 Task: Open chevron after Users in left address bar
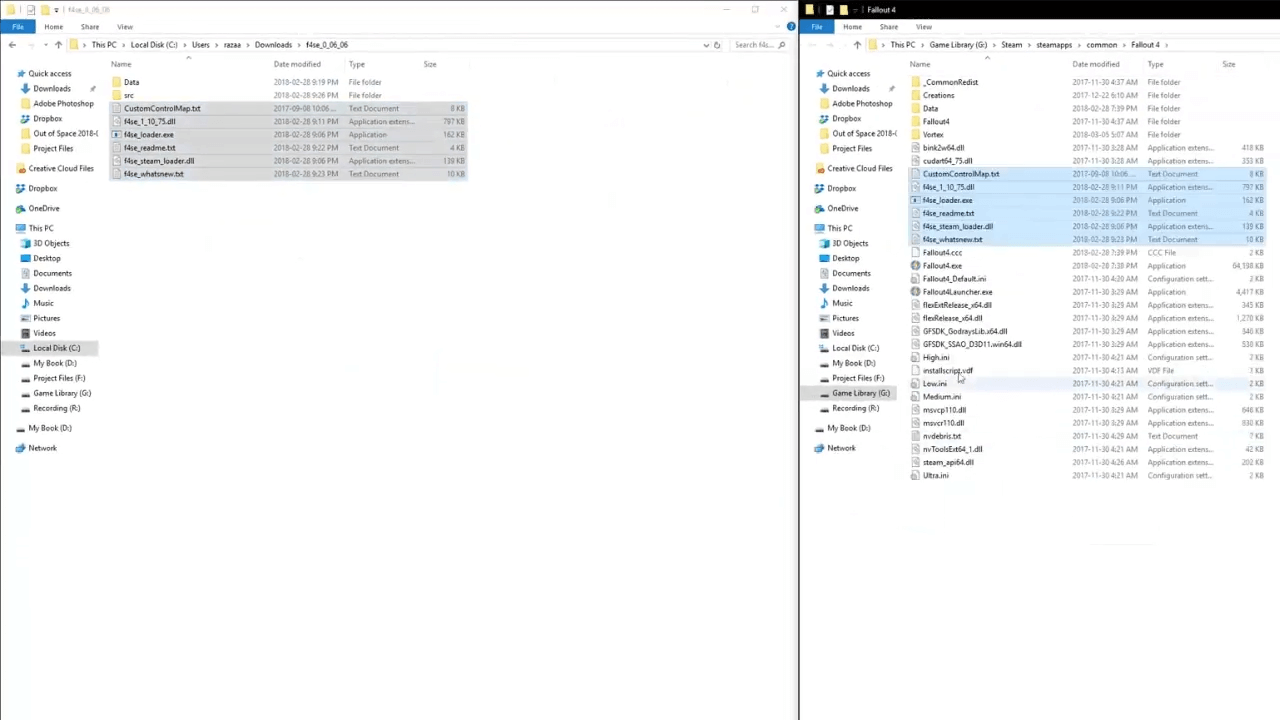tap(215, 44)
